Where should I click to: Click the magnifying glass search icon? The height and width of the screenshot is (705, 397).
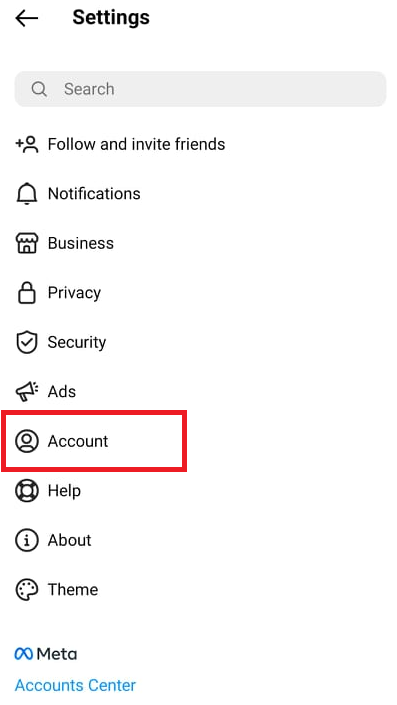[x=39, y=89]
